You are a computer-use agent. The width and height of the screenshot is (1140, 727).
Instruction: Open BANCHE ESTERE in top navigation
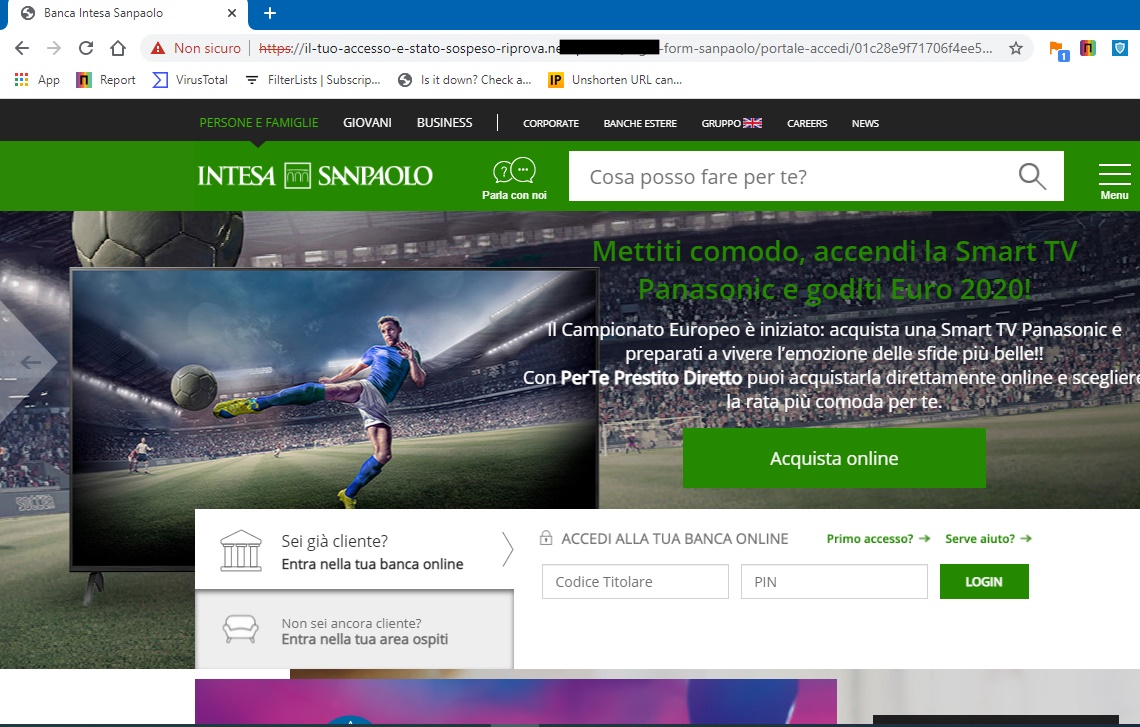(640, 124)
